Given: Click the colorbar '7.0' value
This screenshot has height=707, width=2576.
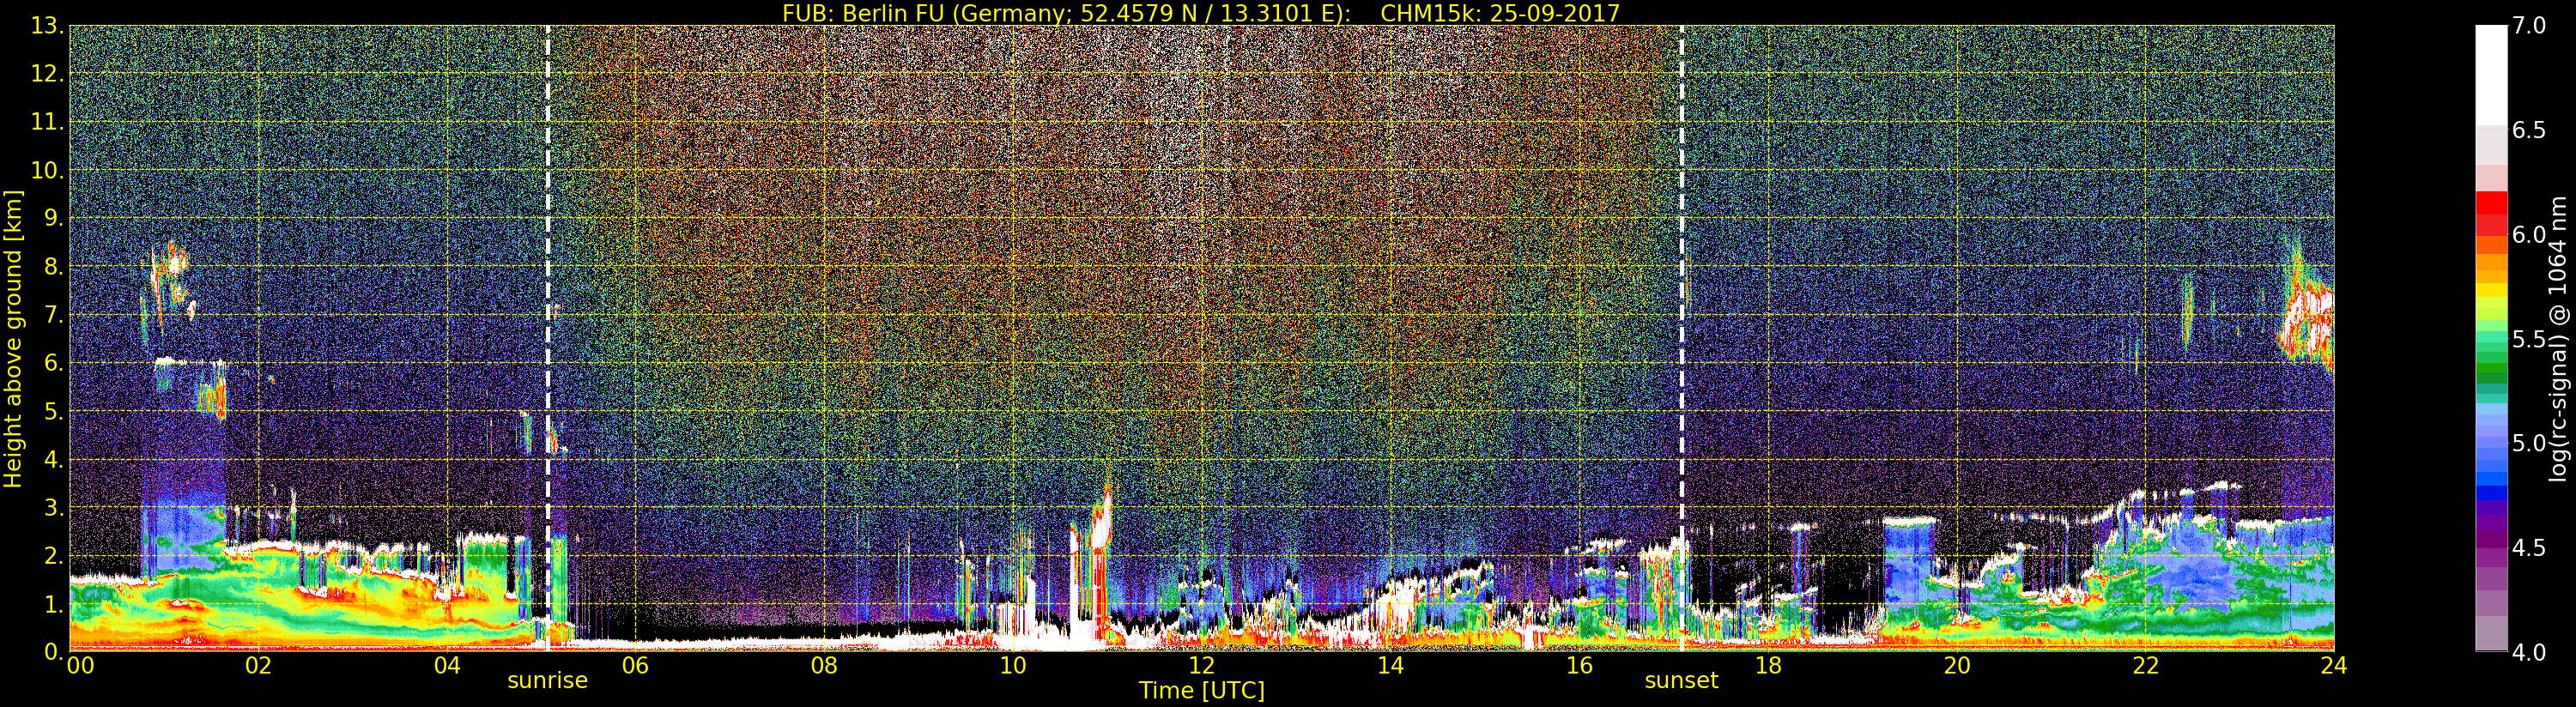Looking at the screenshot, I should [x=2529, y=26].
